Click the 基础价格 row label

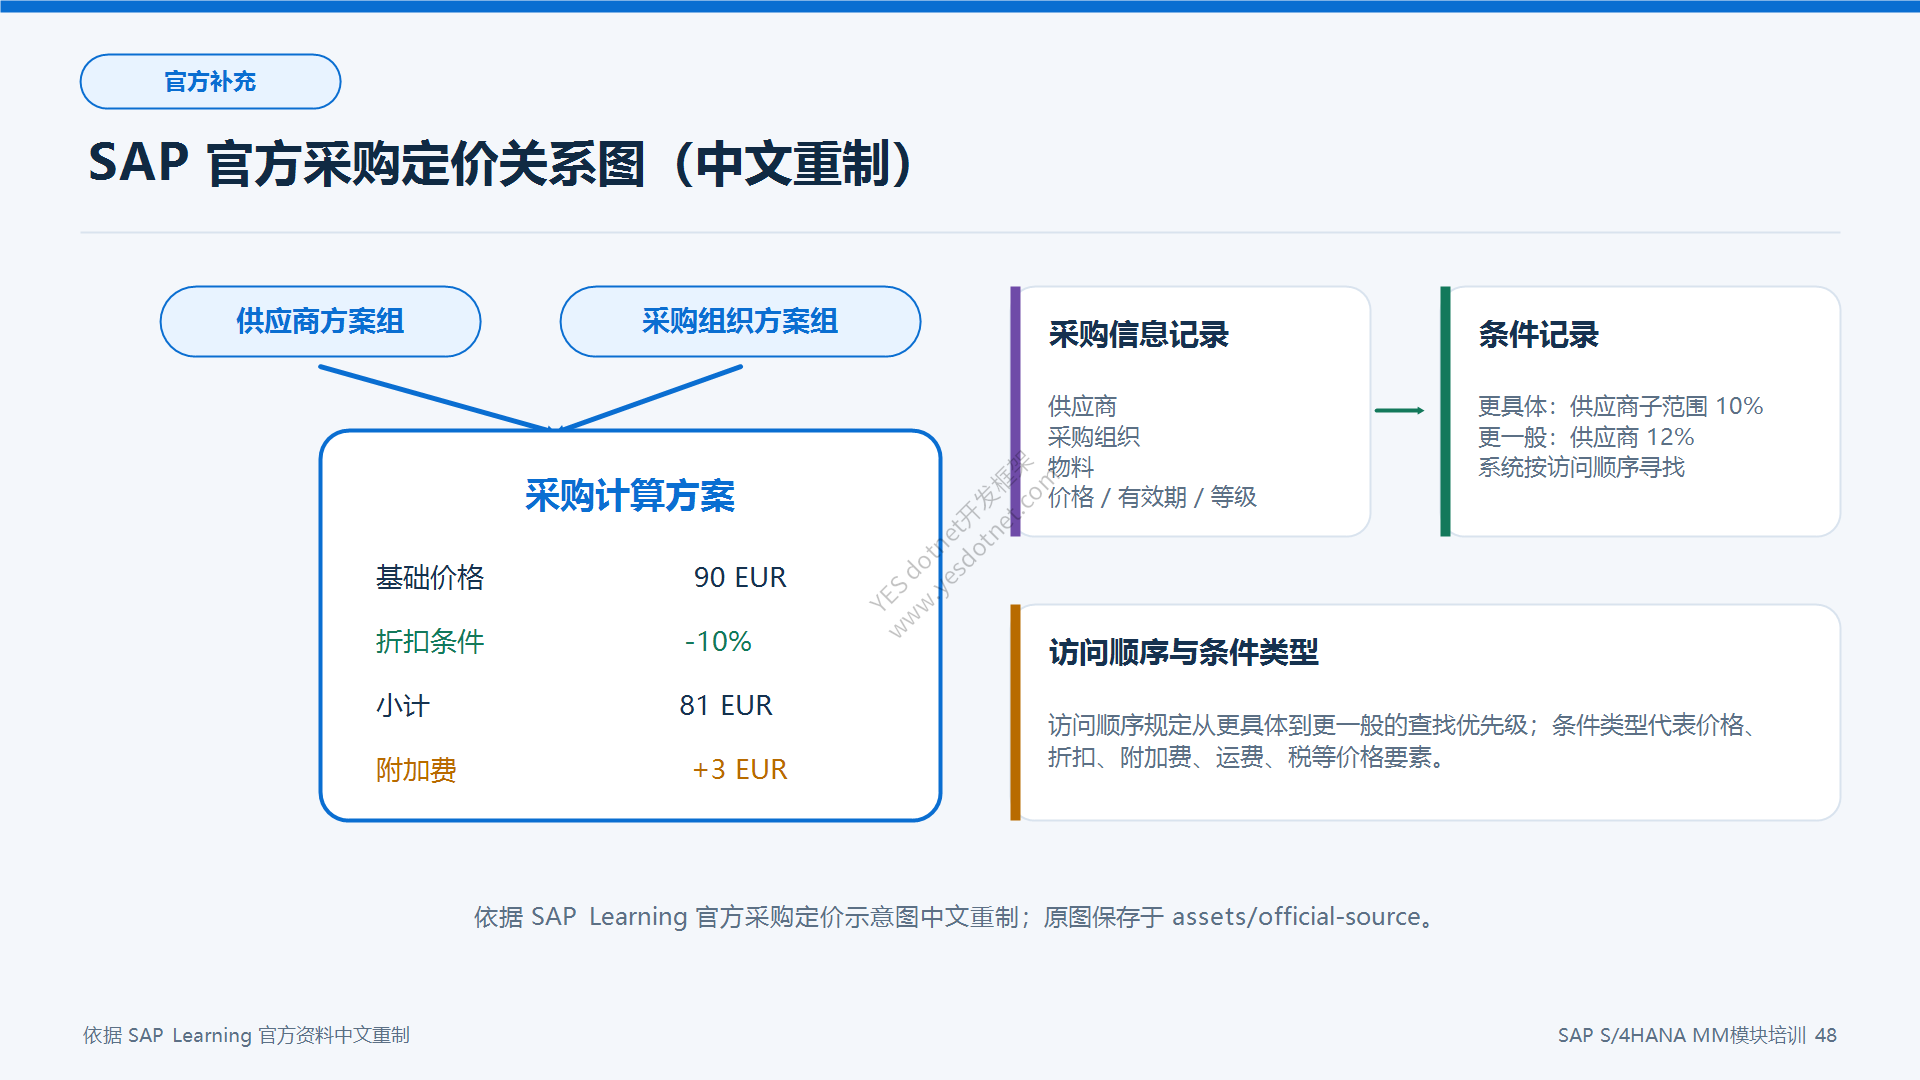(x=430, y=577)
